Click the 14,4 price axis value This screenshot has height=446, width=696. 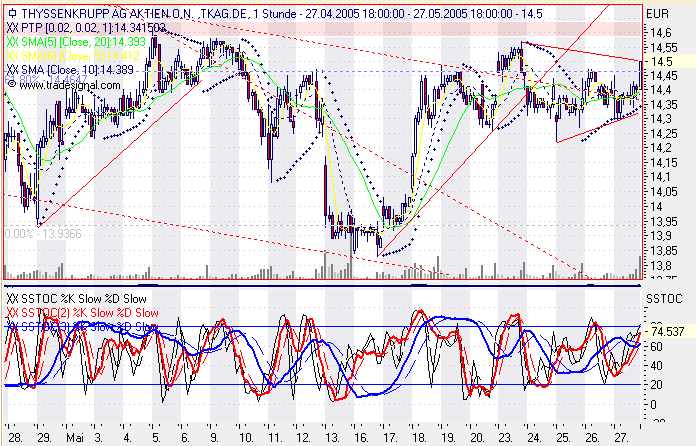pyautogui.click(x=661, y=90)
